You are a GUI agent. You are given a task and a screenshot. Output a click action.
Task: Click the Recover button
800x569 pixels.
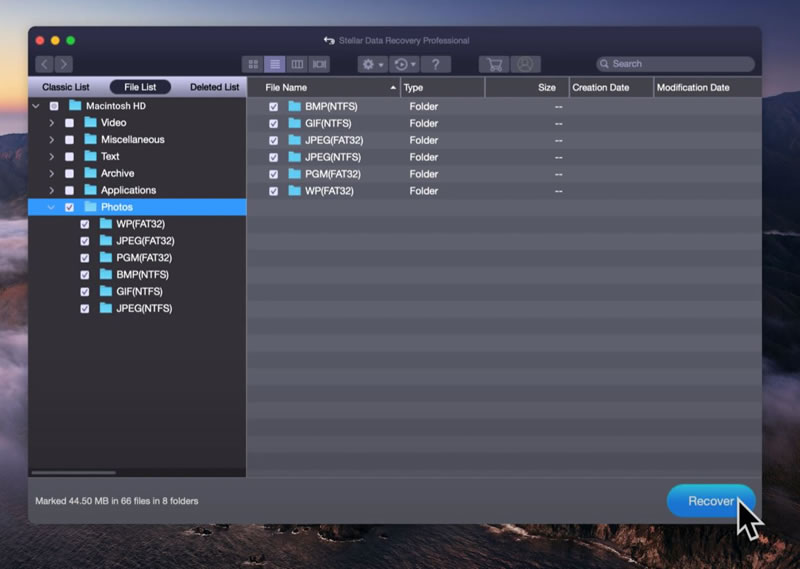pos(711,501)
